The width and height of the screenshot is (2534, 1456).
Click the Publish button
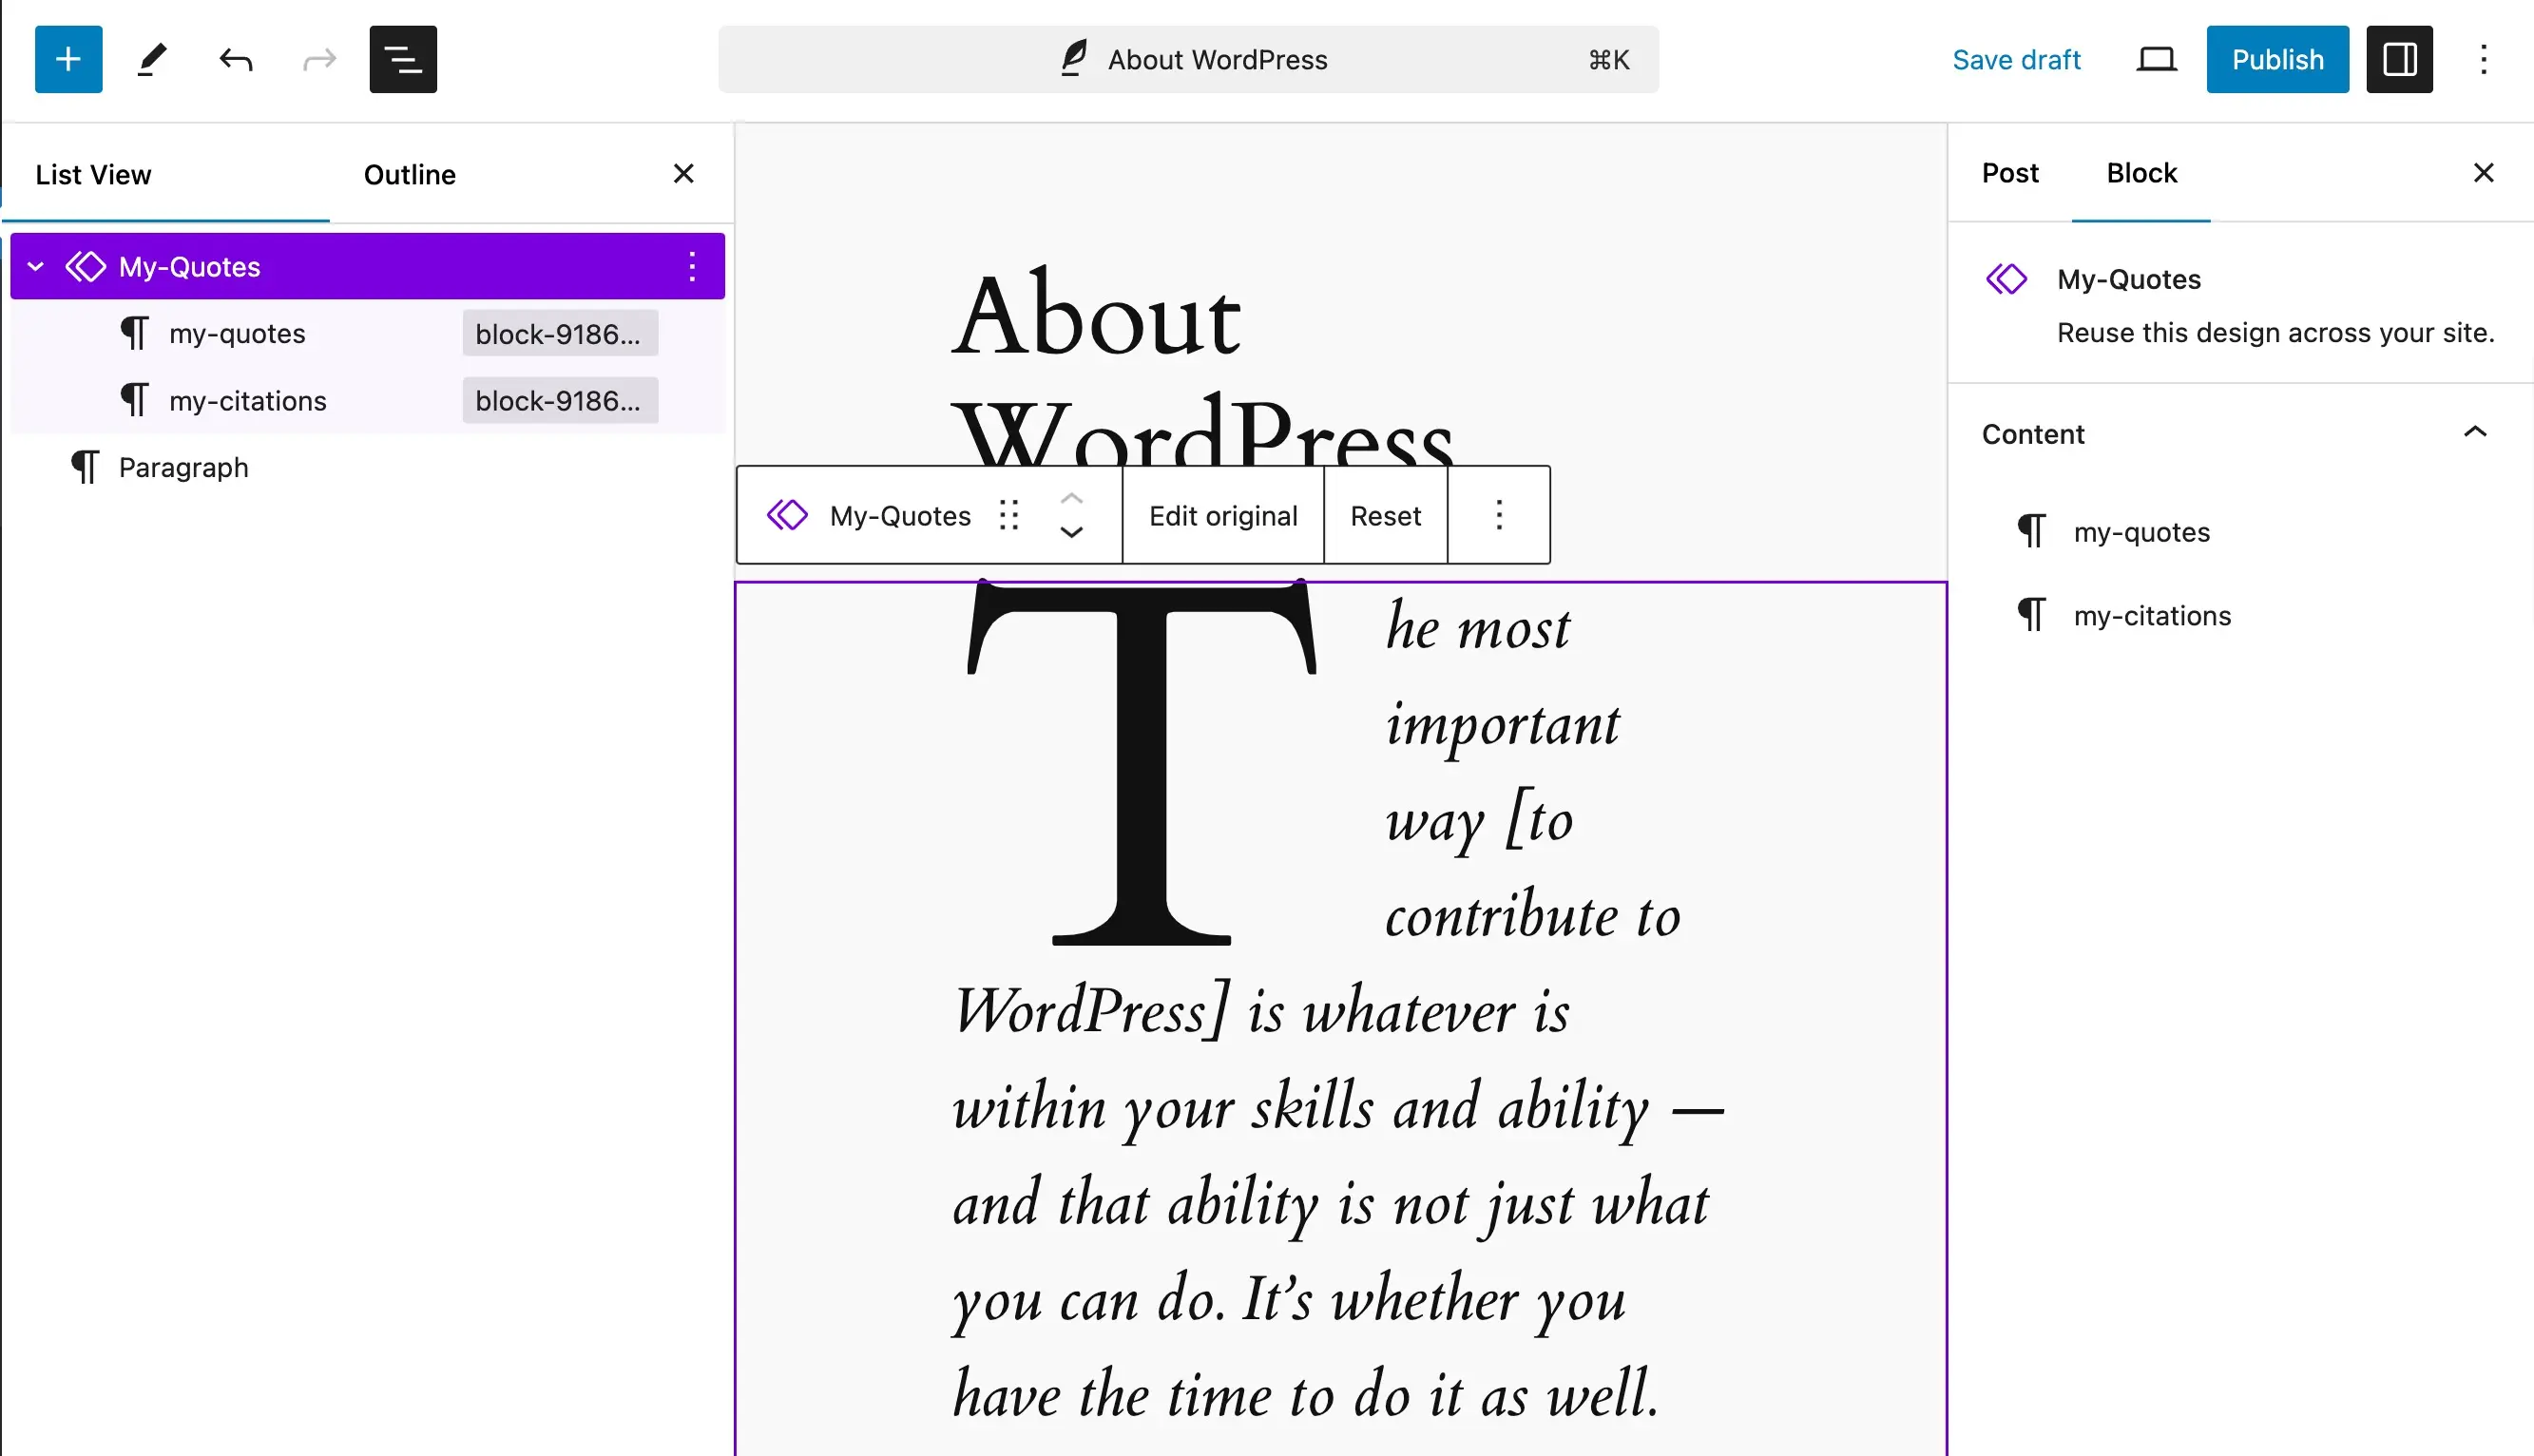pos(2278,59)
